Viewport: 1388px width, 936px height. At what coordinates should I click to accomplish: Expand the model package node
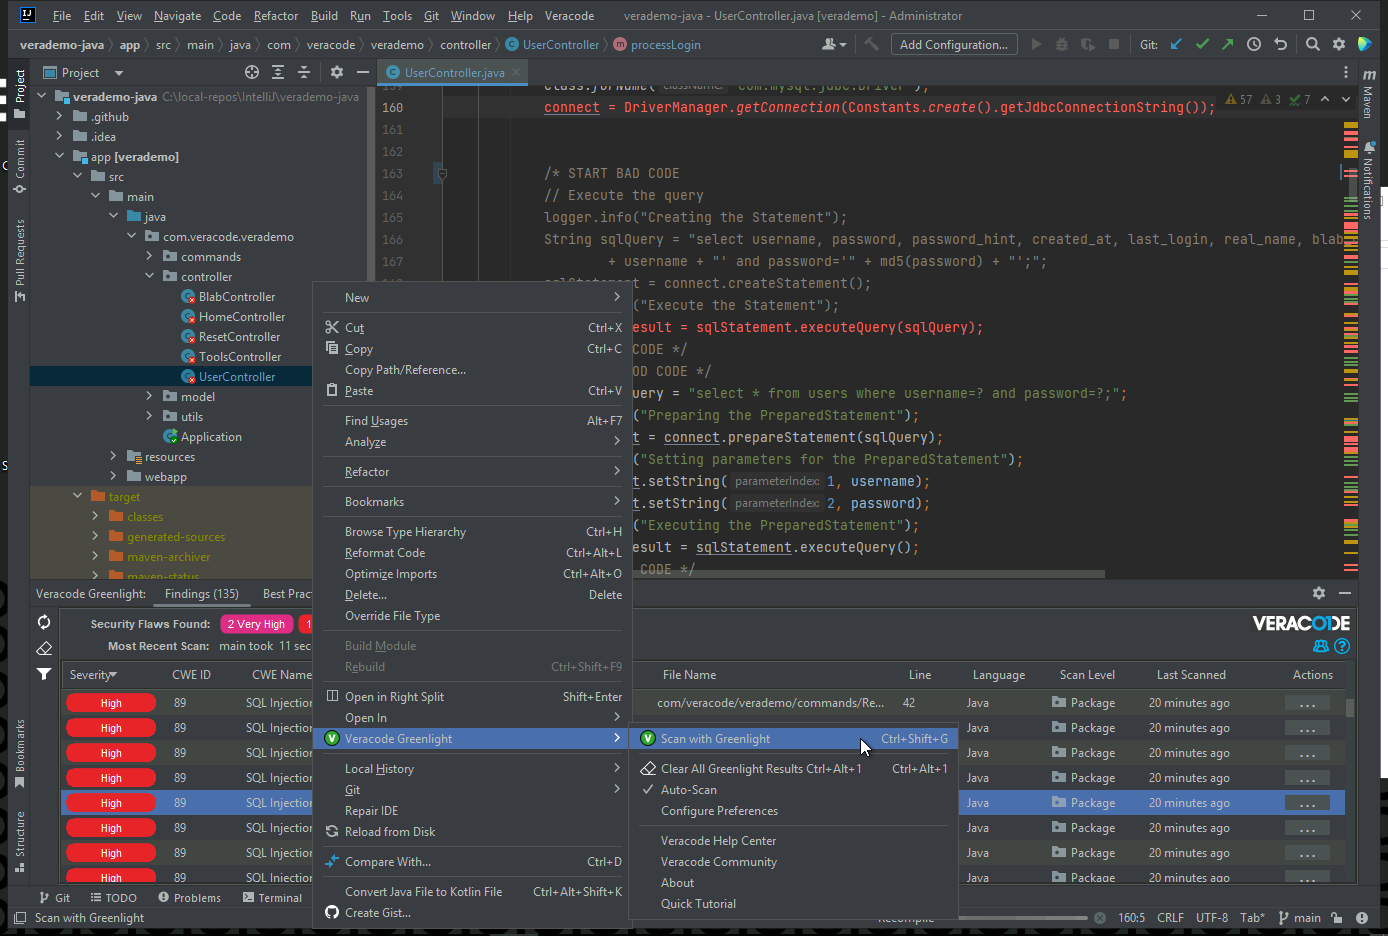pyautogui.click(x=150, y=396)
